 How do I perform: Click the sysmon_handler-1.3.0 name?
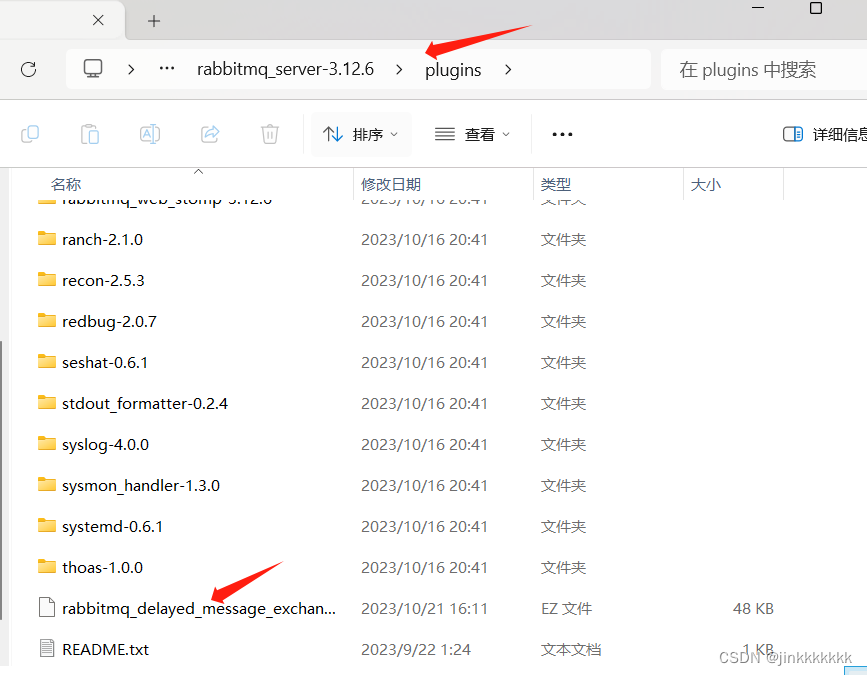point(141,485)
